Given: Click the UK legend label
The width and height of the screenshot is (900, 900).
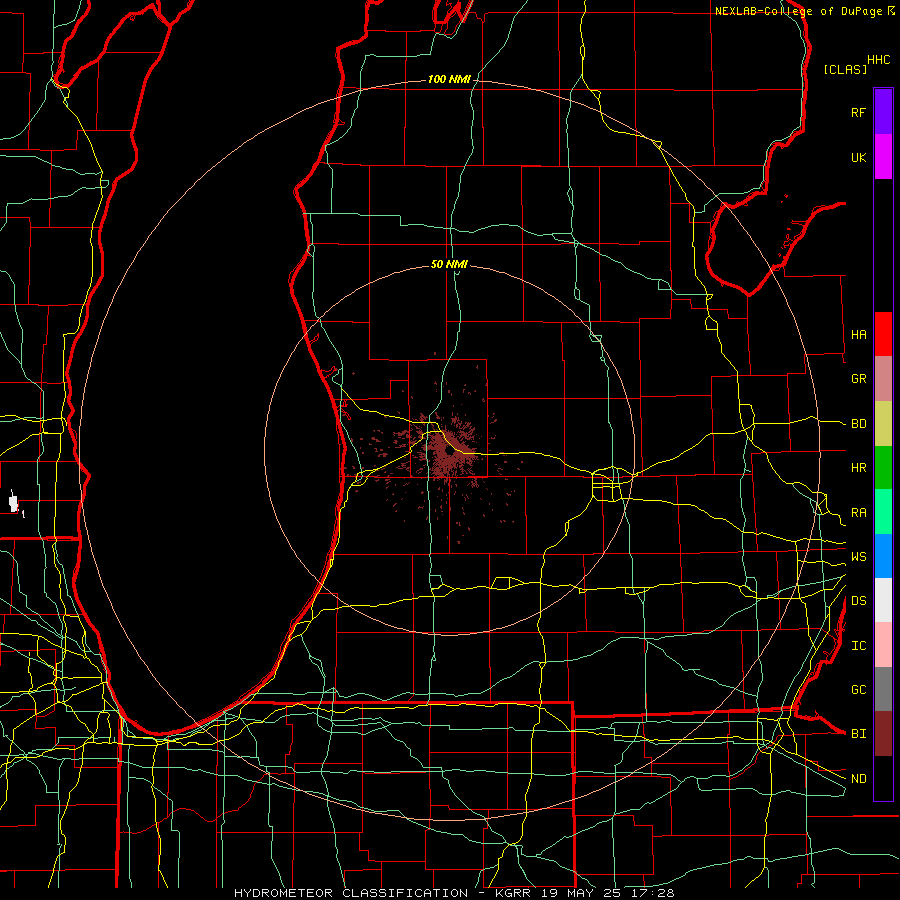Looking at the screenshot, I should click(858, 157).
